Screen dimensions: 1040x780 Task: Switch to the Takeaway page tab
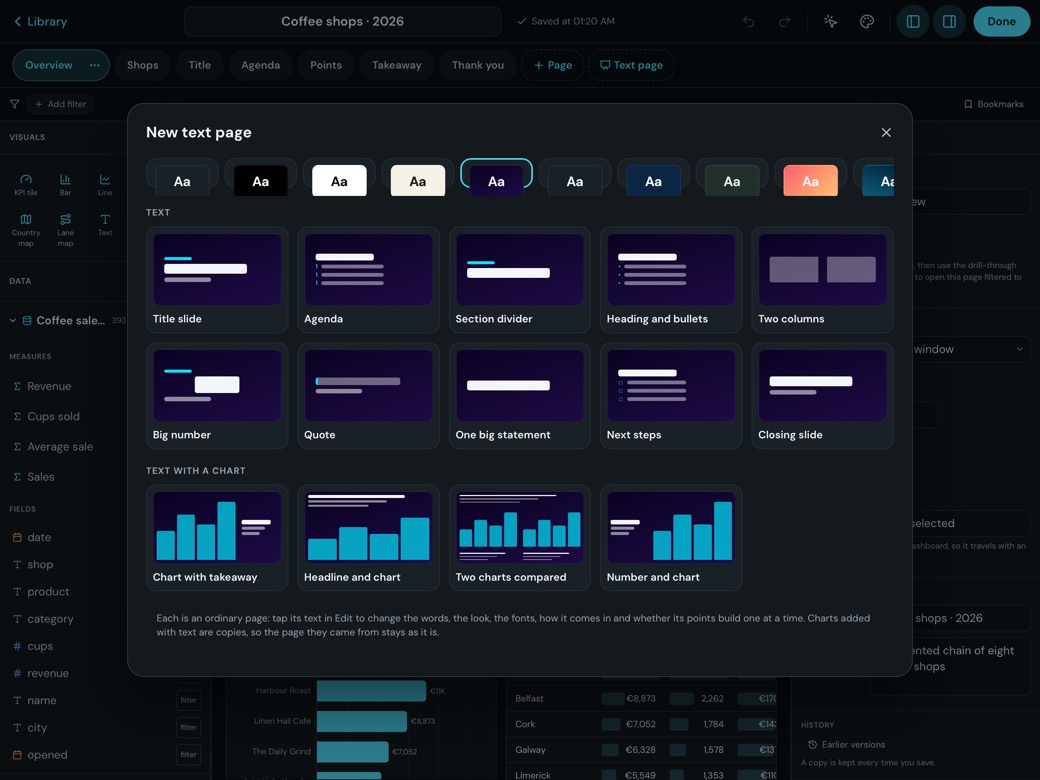[397, 65]
